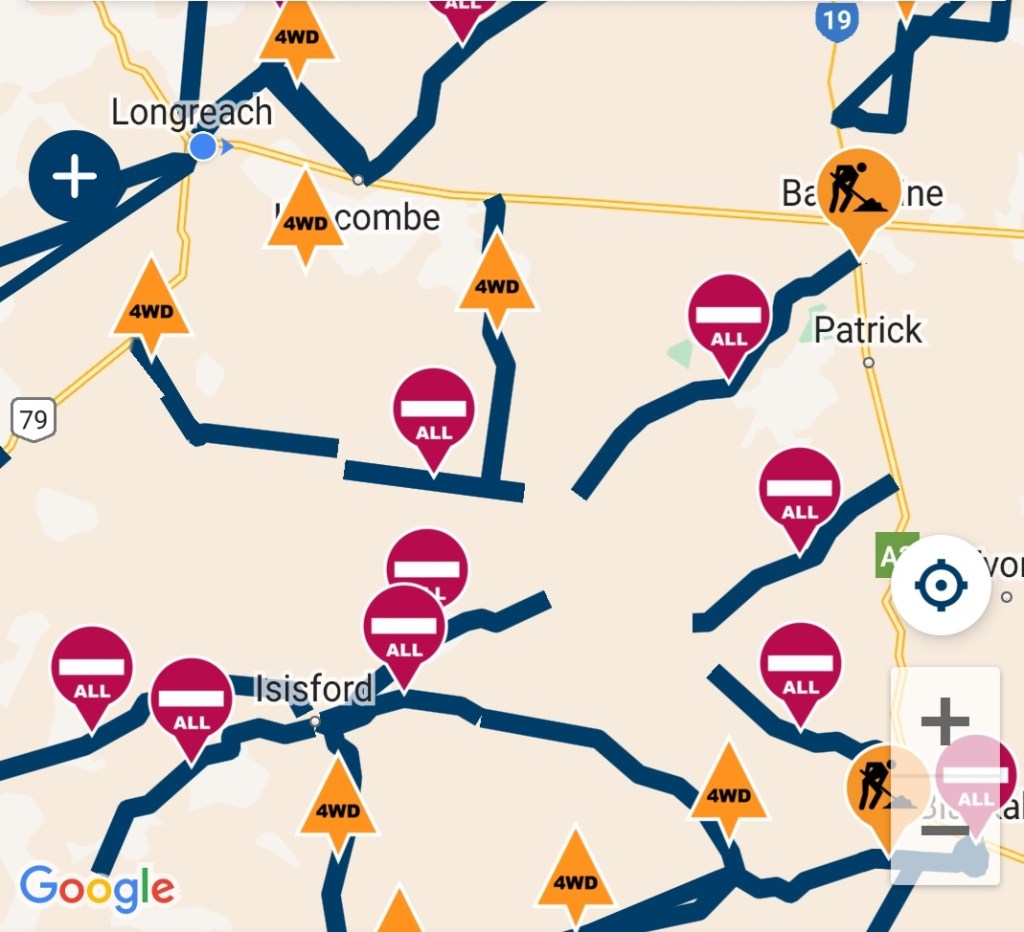Open the Google logo link
1024x932 pixels.
tap(97, 889)
